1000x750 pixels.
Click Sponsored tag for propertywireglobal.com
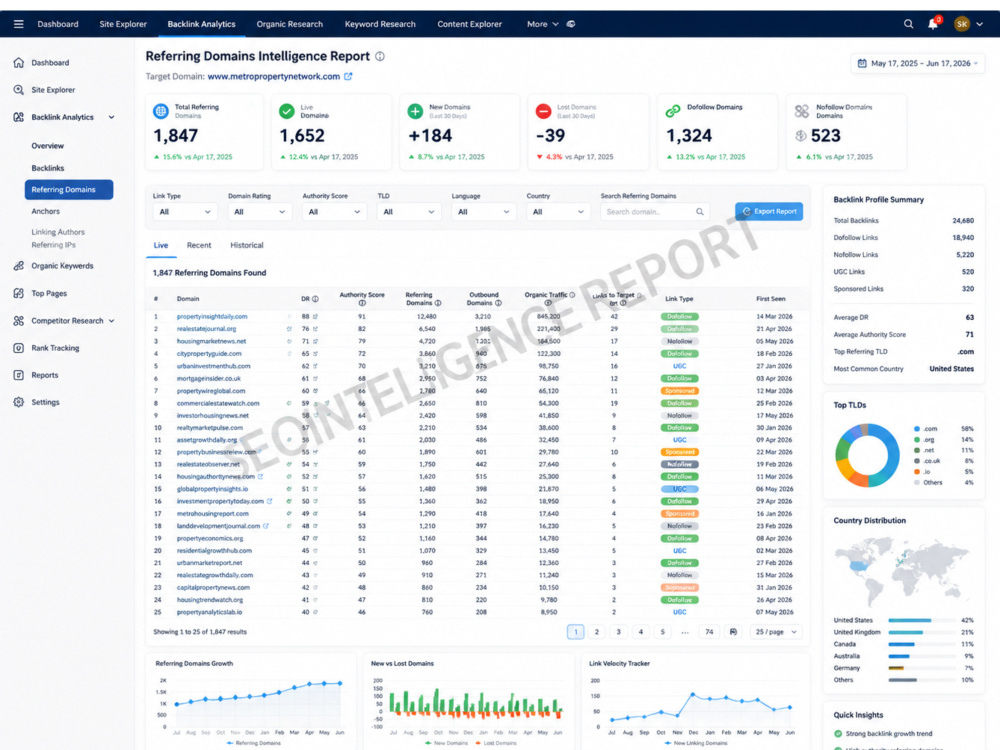click(x=680, y=391)
